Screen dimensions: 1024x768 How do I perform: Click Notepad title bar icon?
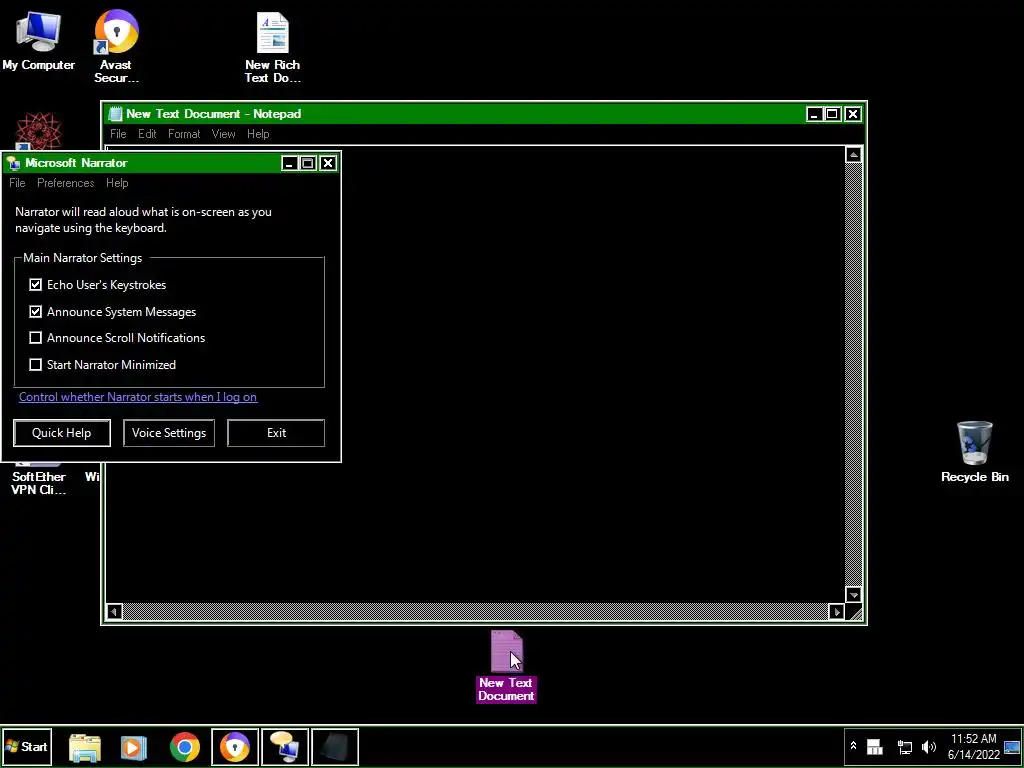[x=116, y=114]
